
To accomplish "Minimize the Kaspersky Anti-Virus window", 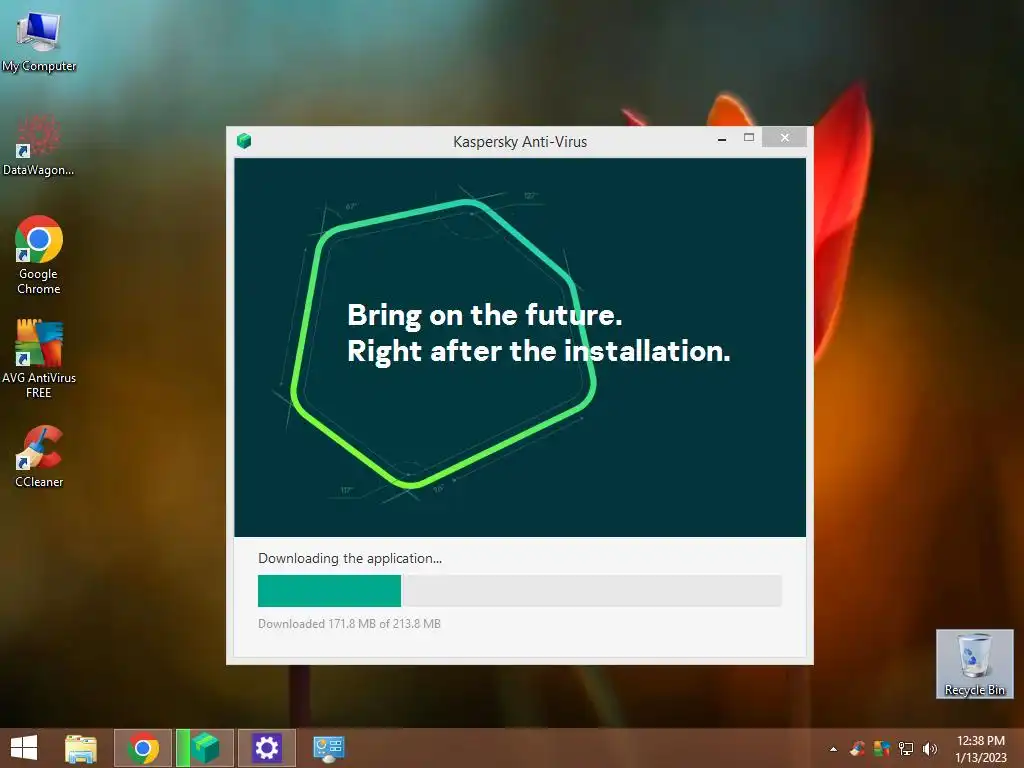I will point(722,138).
